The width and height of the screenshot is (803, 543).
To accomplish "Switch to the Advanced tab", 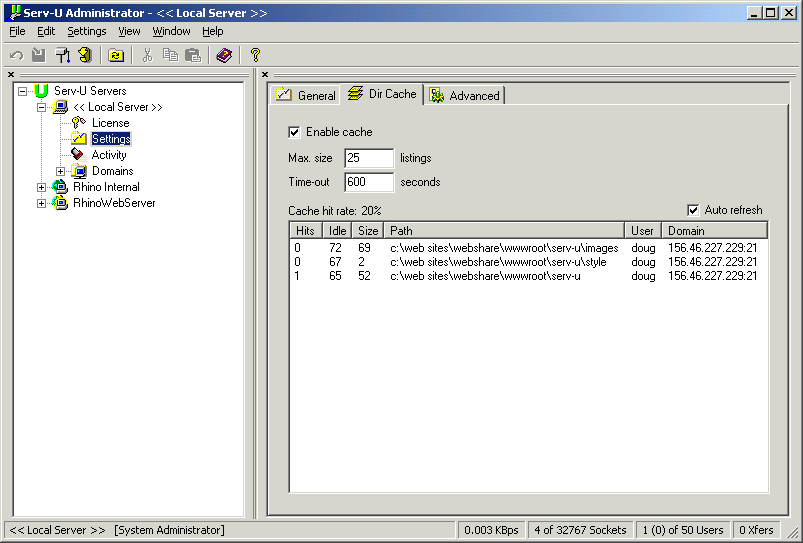I will [x=465, y=95].
